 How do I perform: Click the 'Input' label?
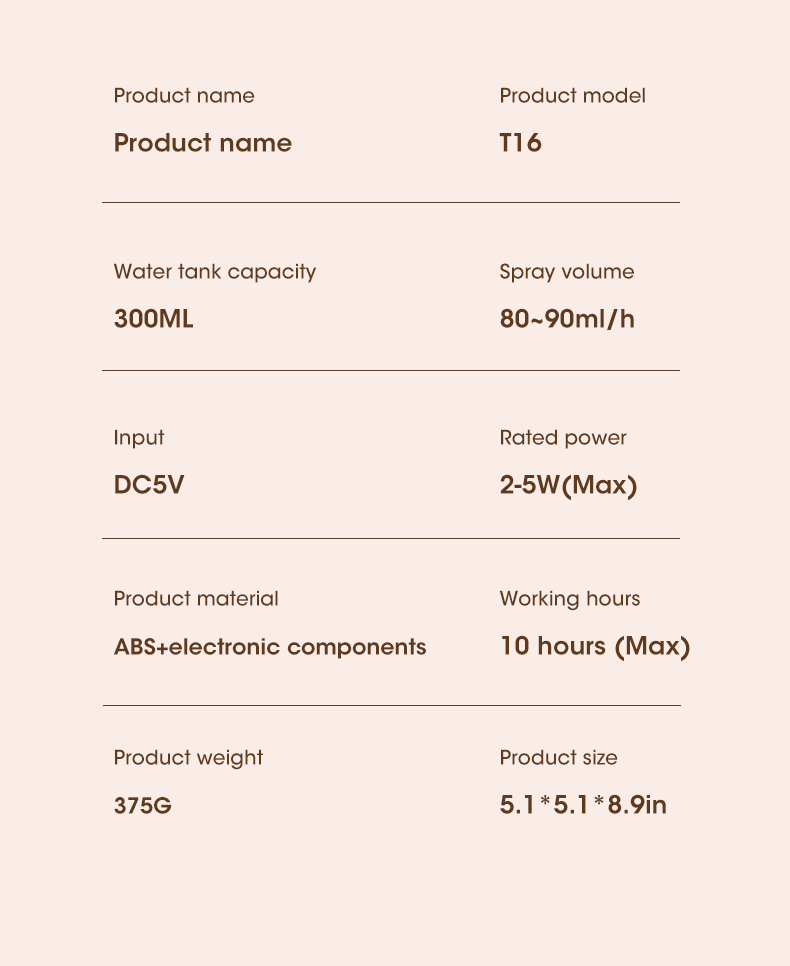[x=139, y=438]
